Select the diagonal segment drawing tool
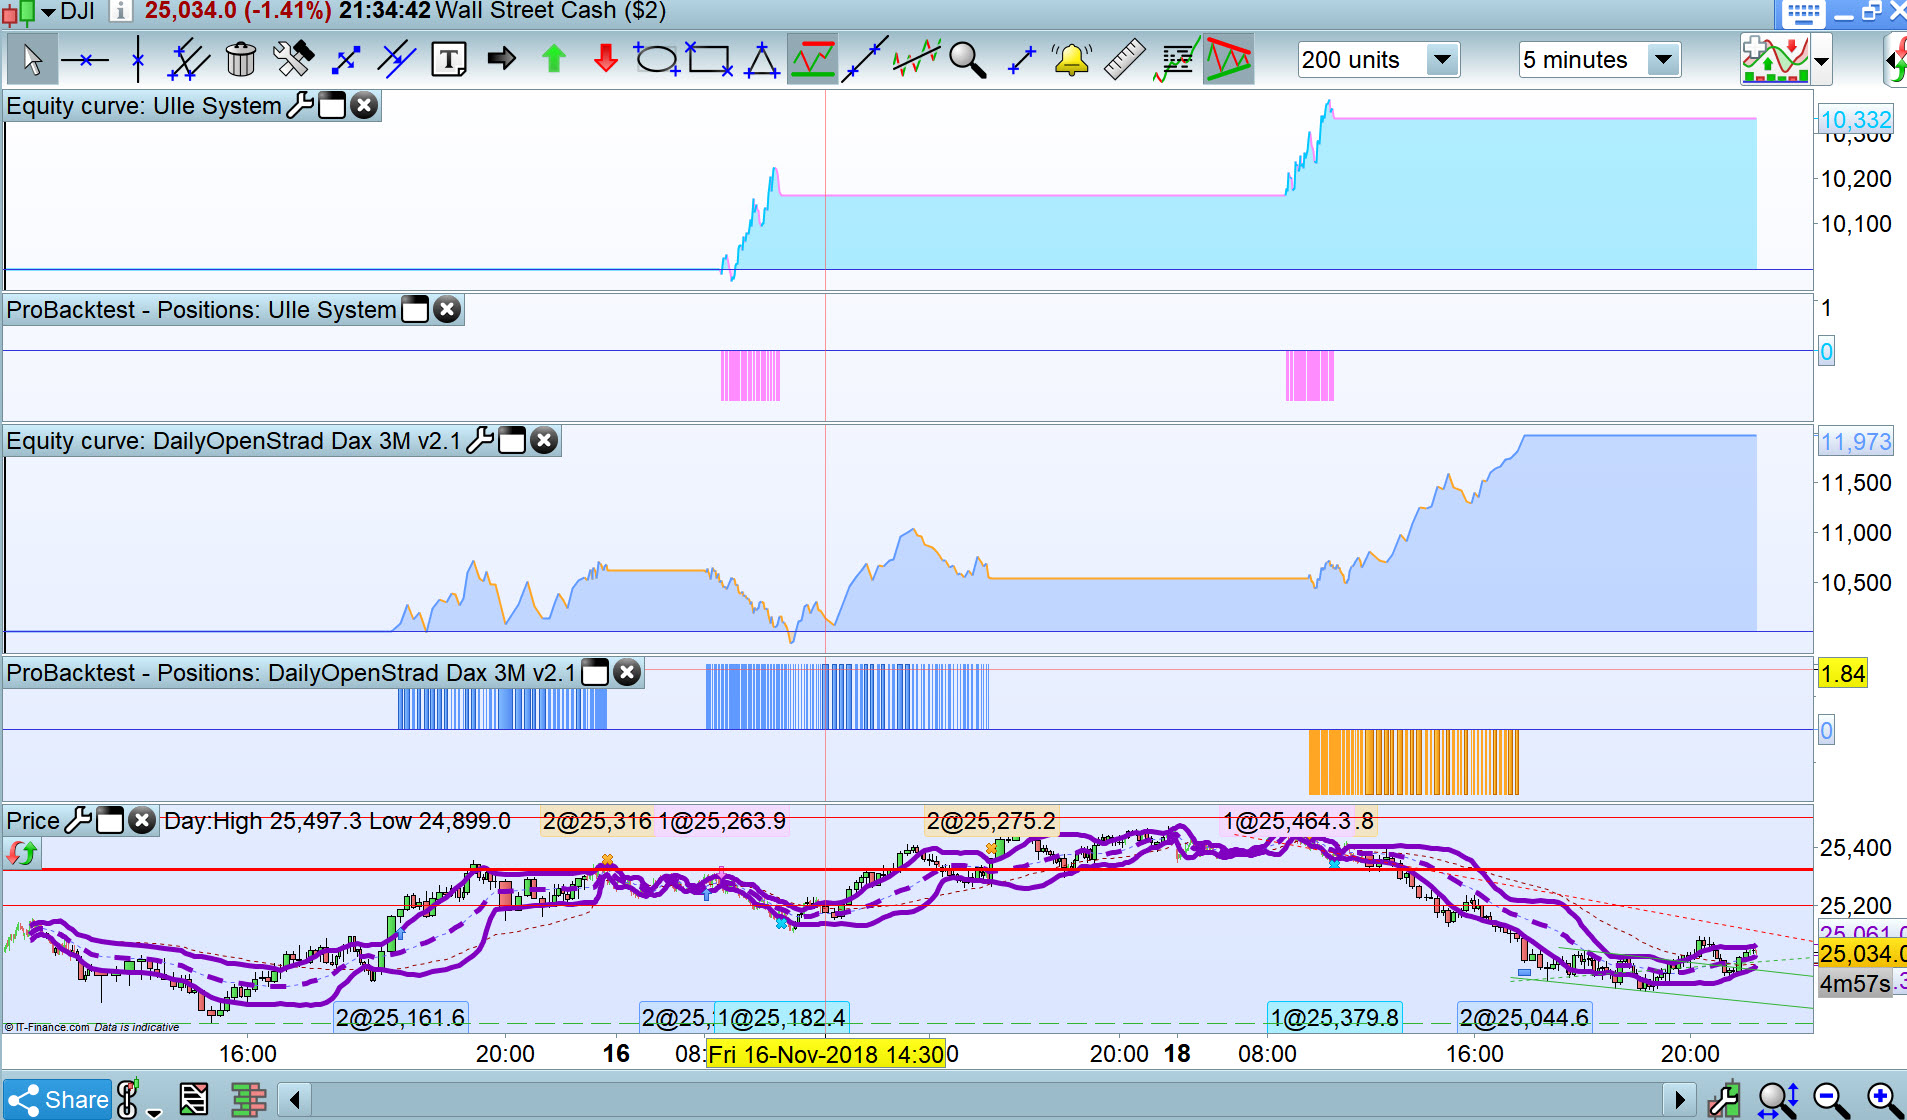The image size is (1907, 1120). coord(345,60)
